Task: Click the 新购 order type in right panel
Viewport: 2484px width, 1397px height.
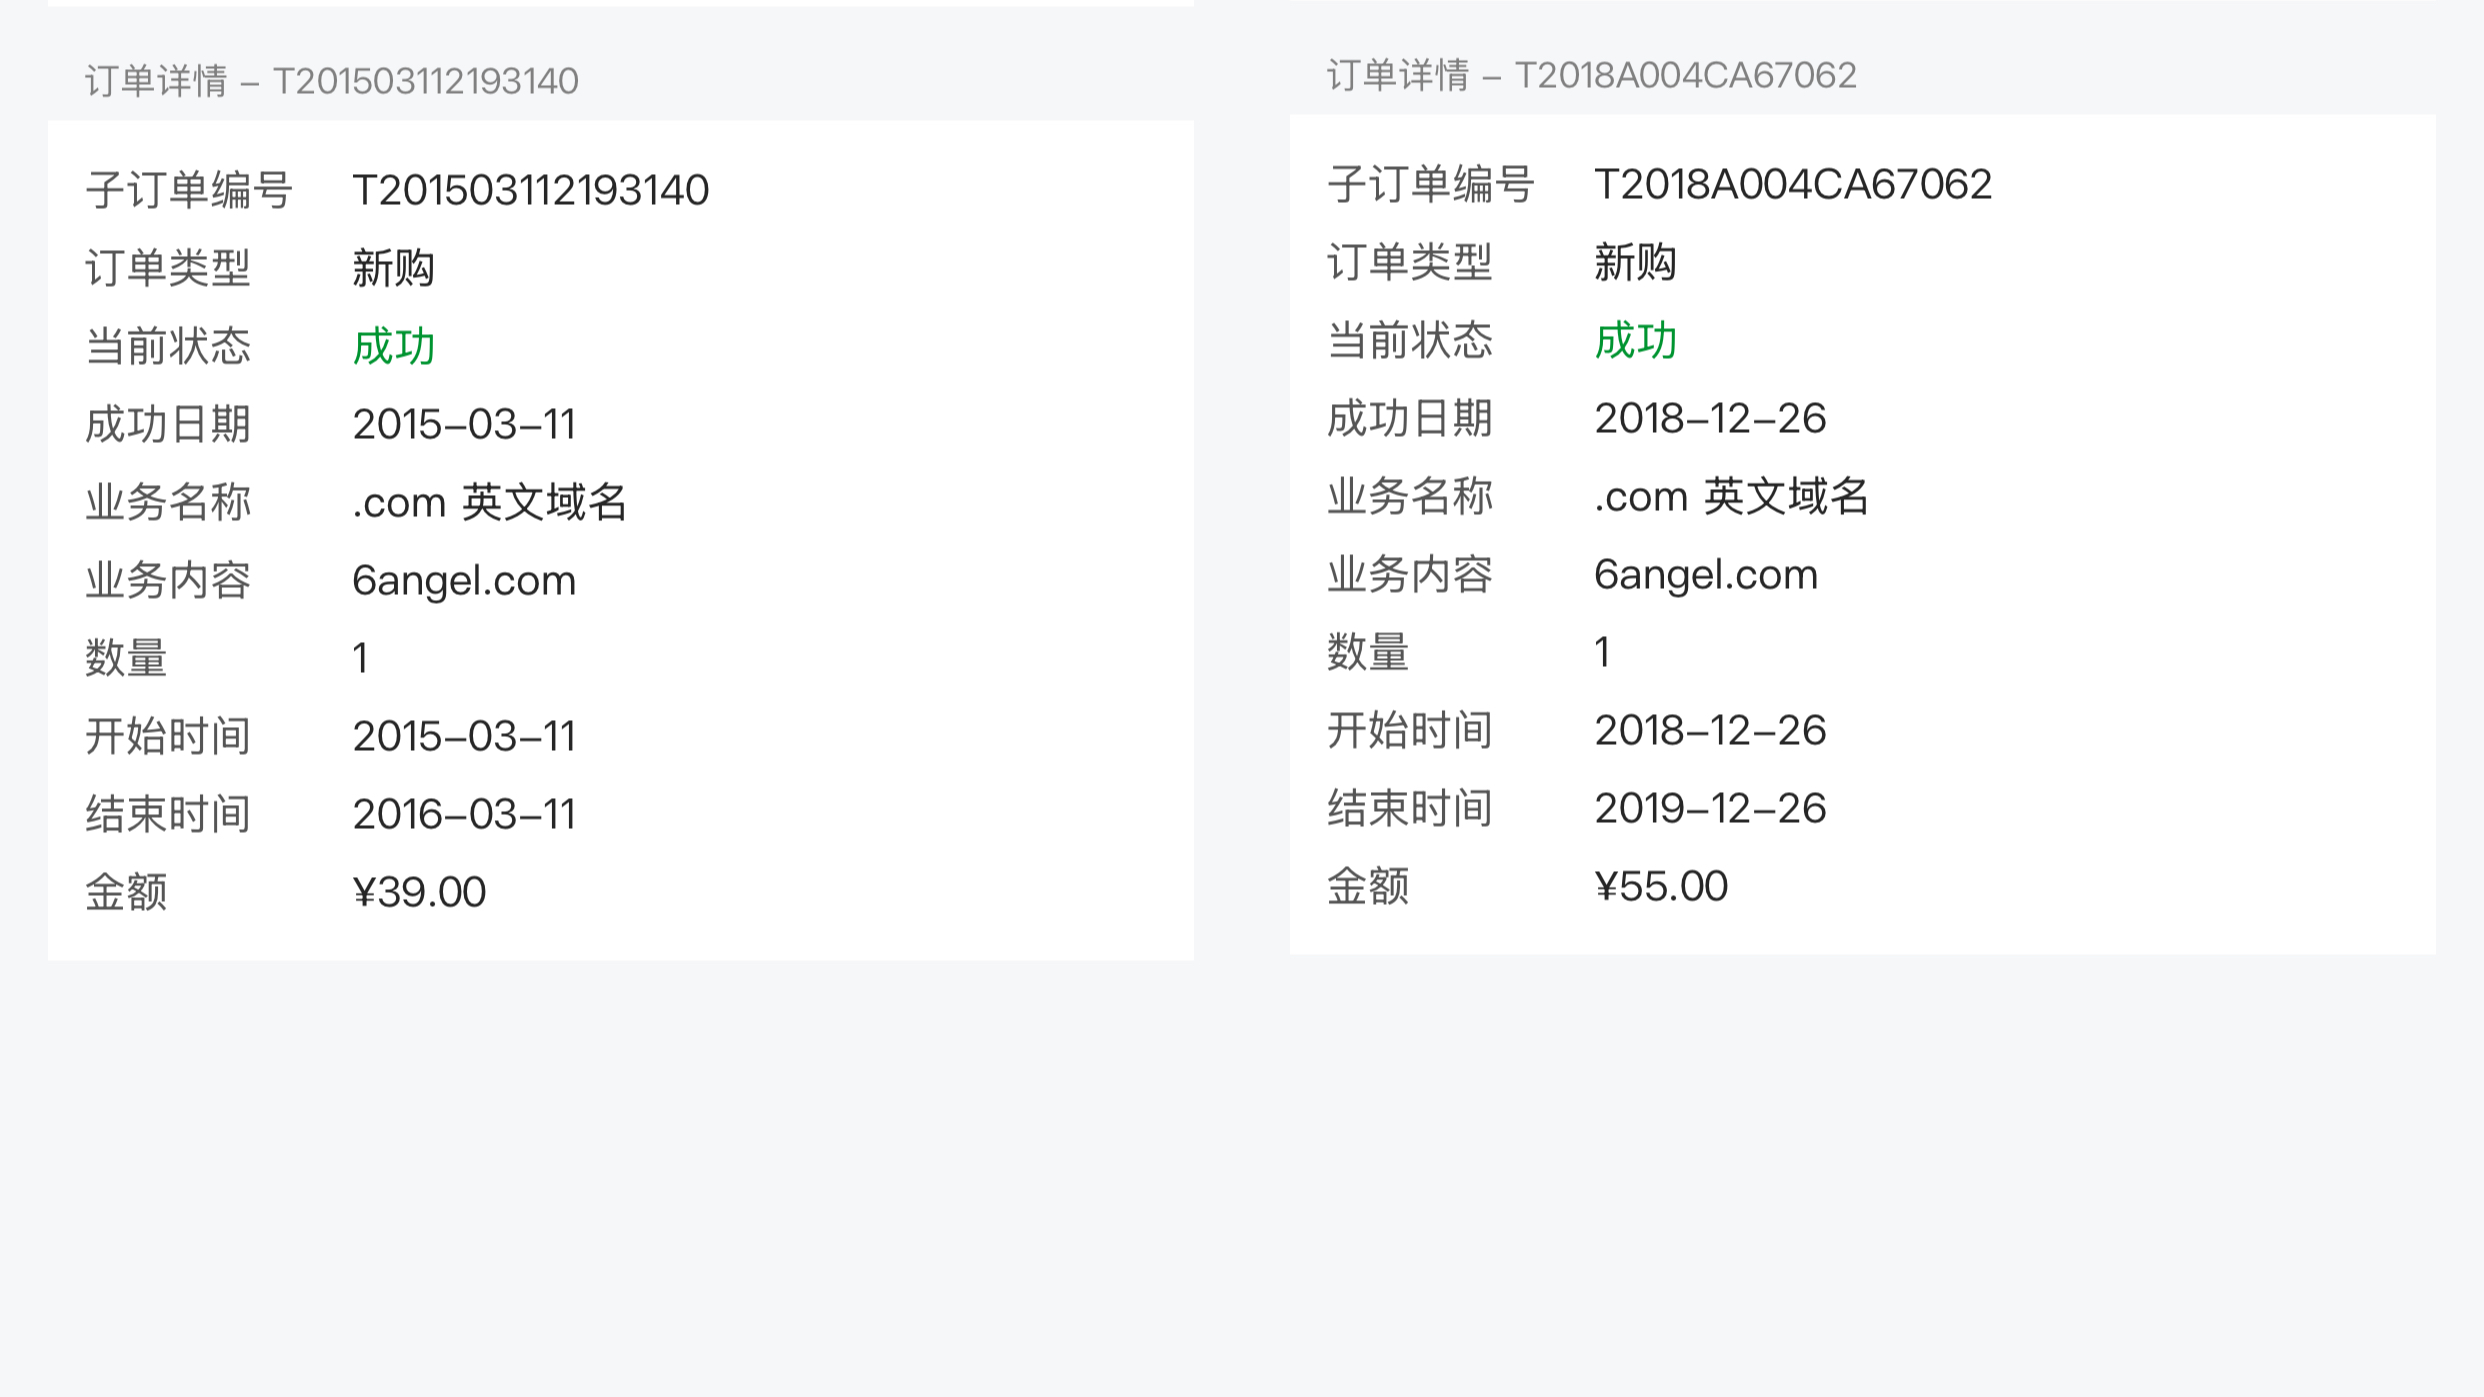Action: click(1638, 262)
